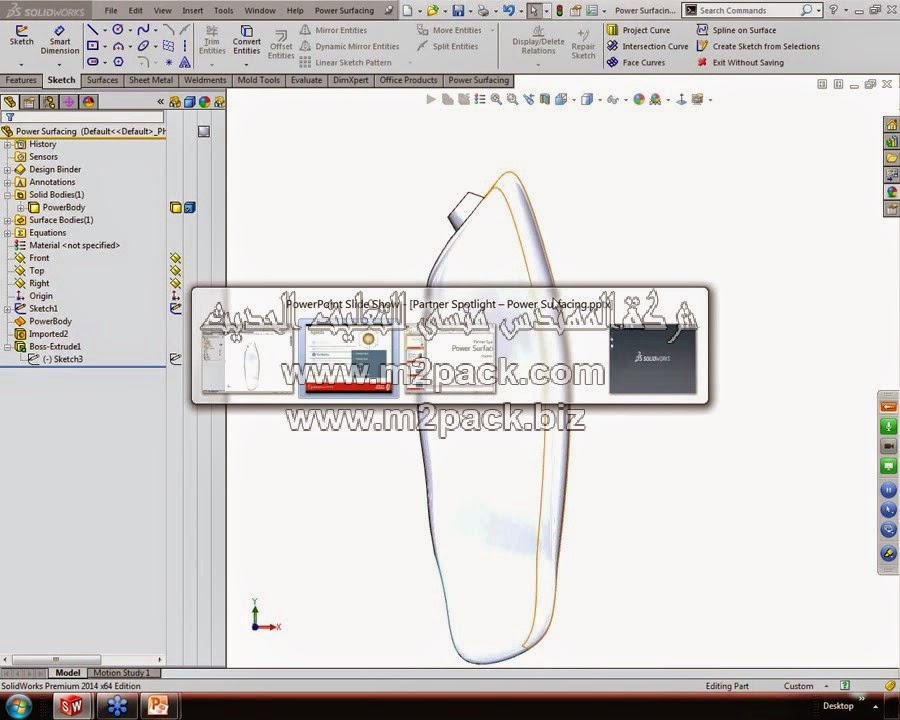Expand the History tree node
900x720 pixels.
tap(7, 145)
